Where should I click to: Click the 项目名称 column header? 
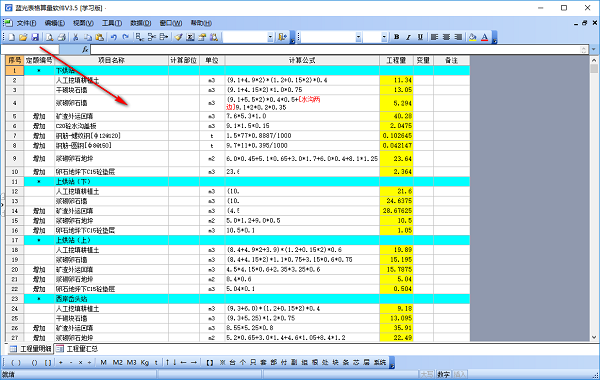point(111,60)
